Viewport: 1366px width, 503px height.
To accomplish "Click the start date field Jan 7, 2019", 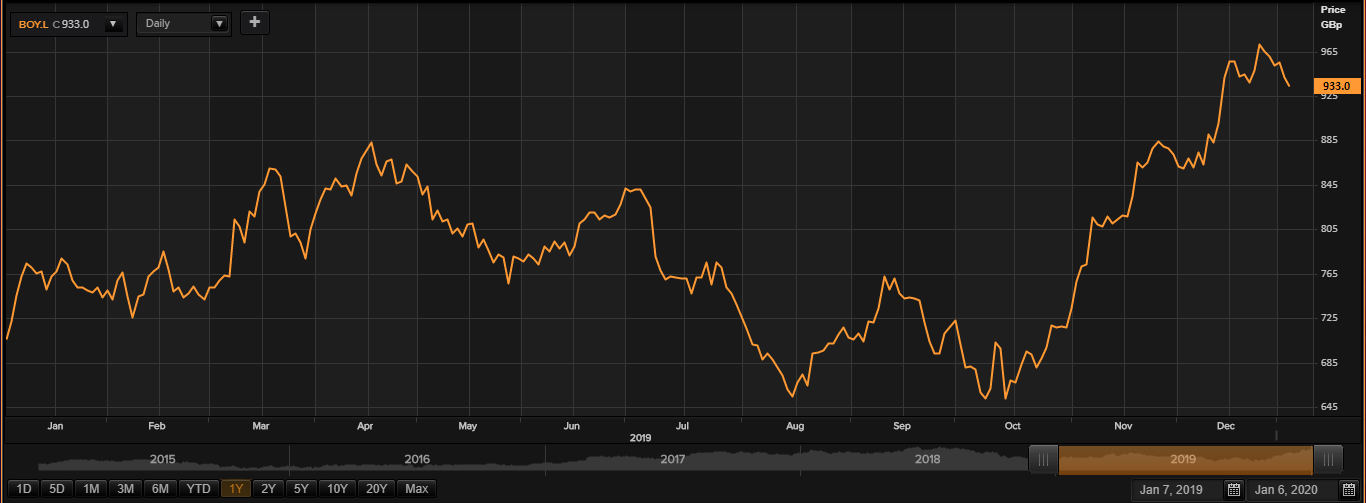I will (1177, 490).
